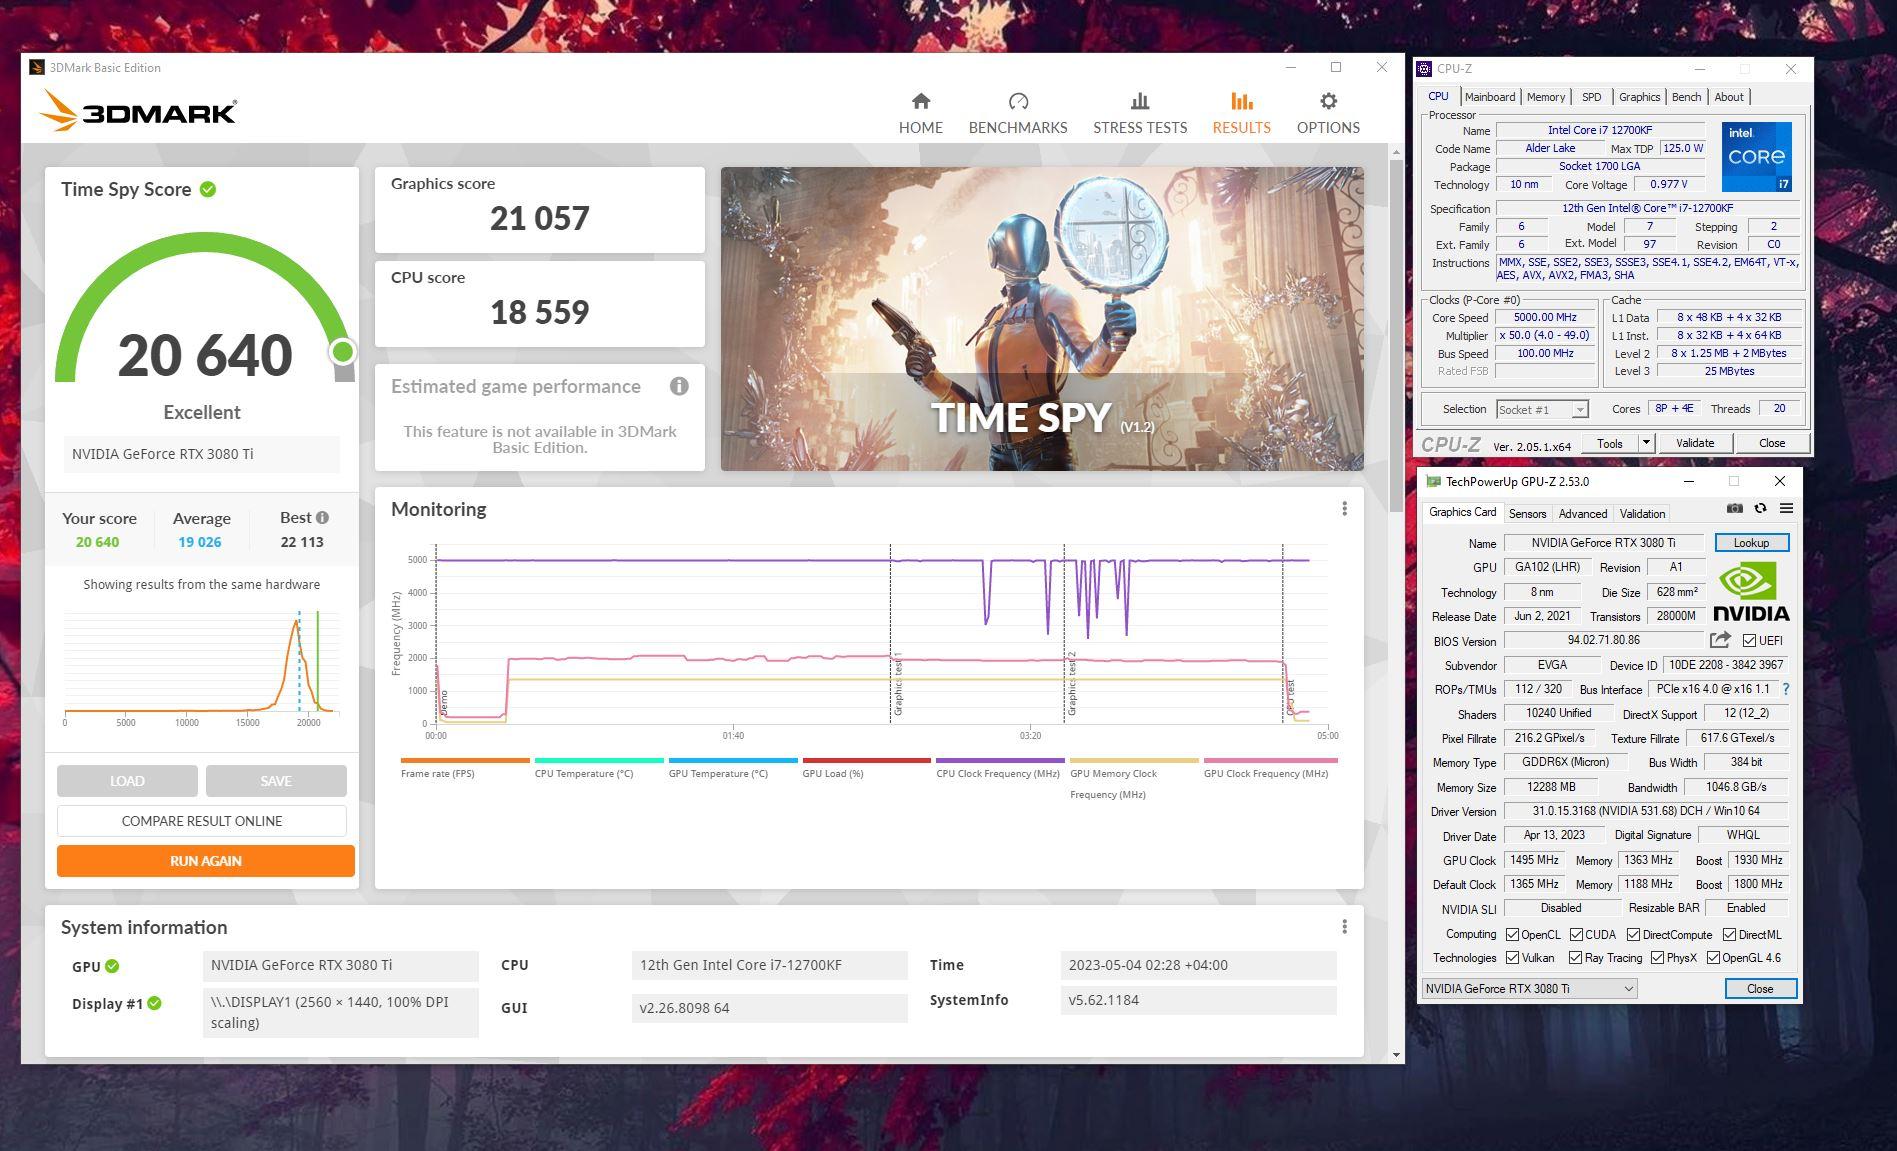Open the Monitoring panel three-dot menu

[x=1344, y=509]
